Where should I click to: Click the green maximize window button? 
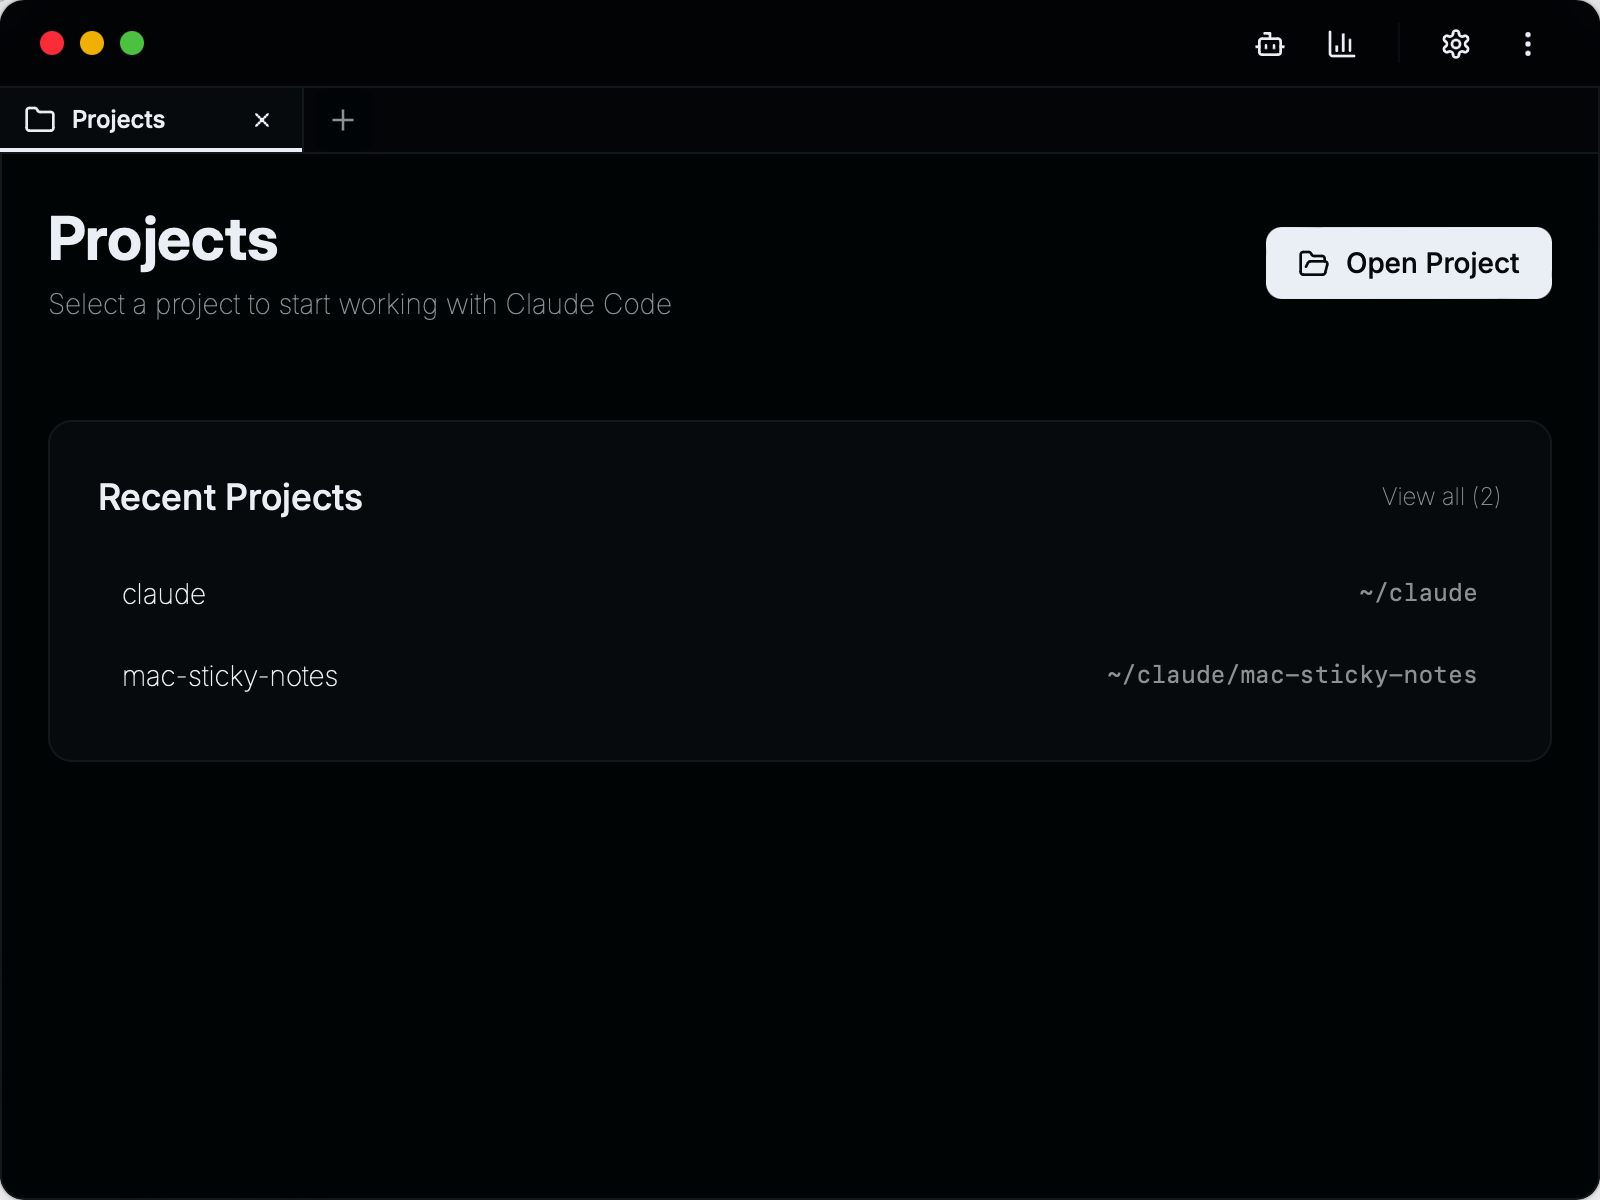[132, 44]
